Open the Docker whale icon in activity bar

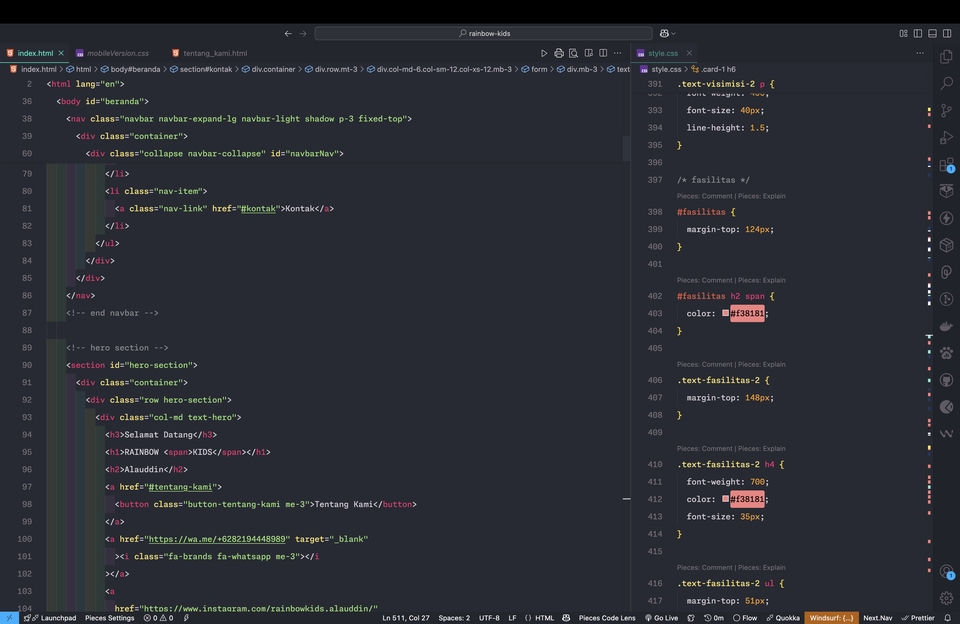point(947,326)
